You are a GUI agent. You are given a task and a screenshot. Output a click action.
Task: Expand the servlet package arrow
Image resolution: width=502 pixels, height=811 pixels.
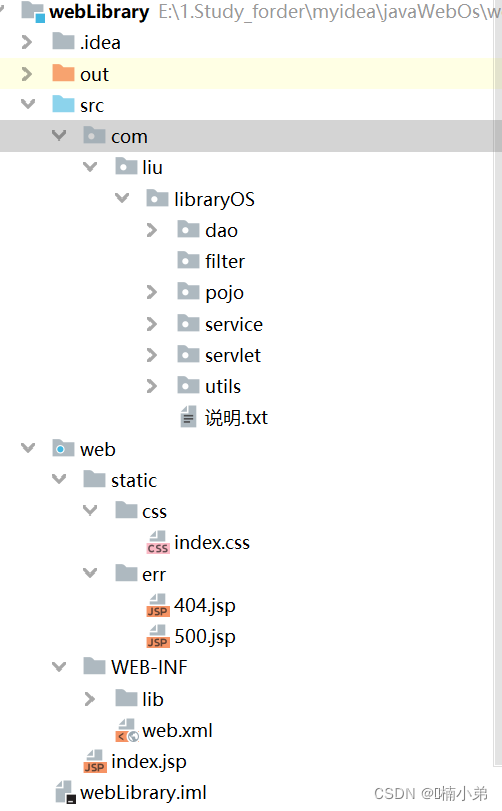[151, 355]
